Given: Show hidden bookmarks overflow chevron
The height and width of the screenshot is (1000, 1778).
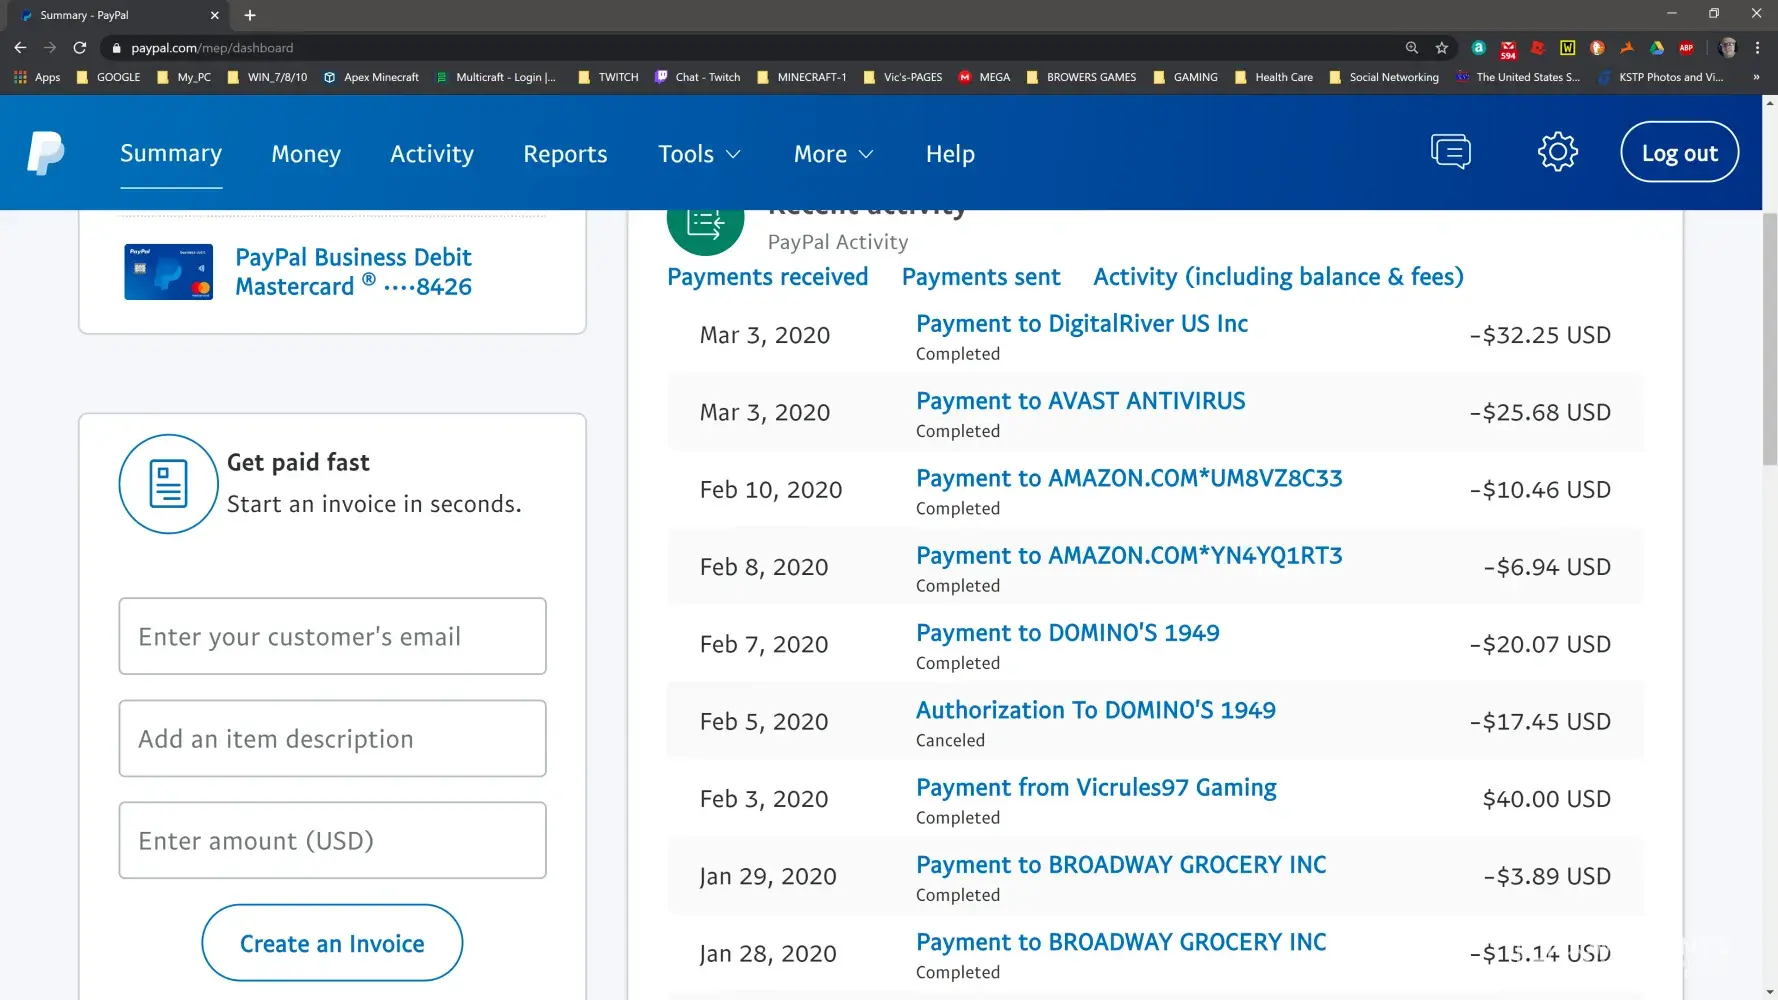Looking at the screenshot, I should pyautogui.click(x=1755, y=77).
